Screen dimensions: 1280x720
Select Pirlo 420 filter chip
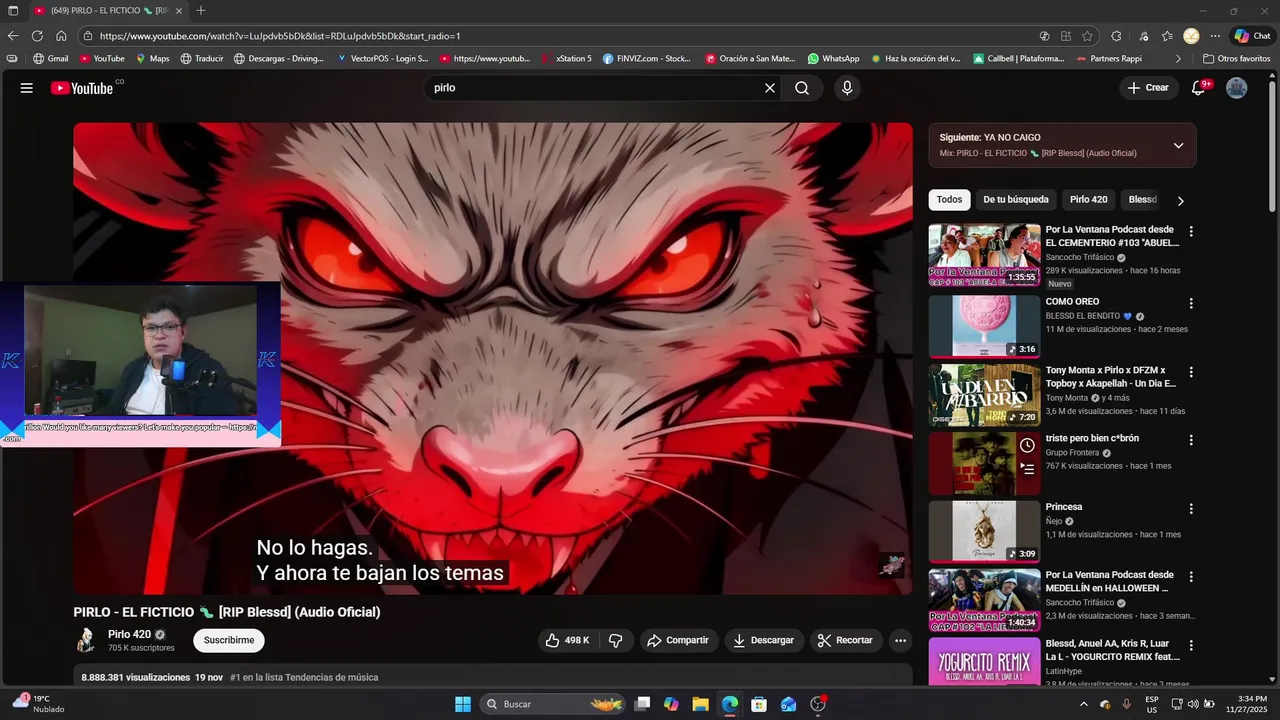pyautogui.click(x=1089, y=200)
